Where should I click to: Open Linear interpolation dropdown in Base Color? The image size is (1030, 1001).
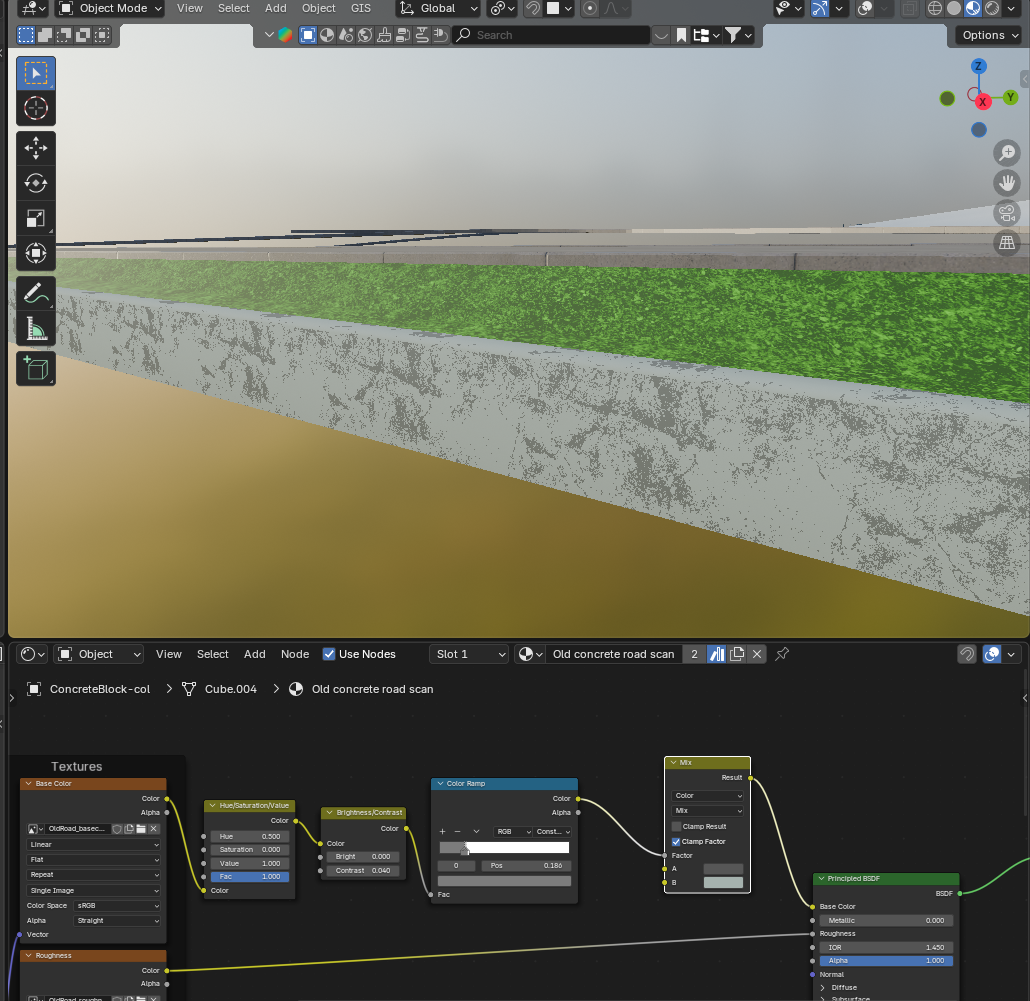click(x=94, y=845)
